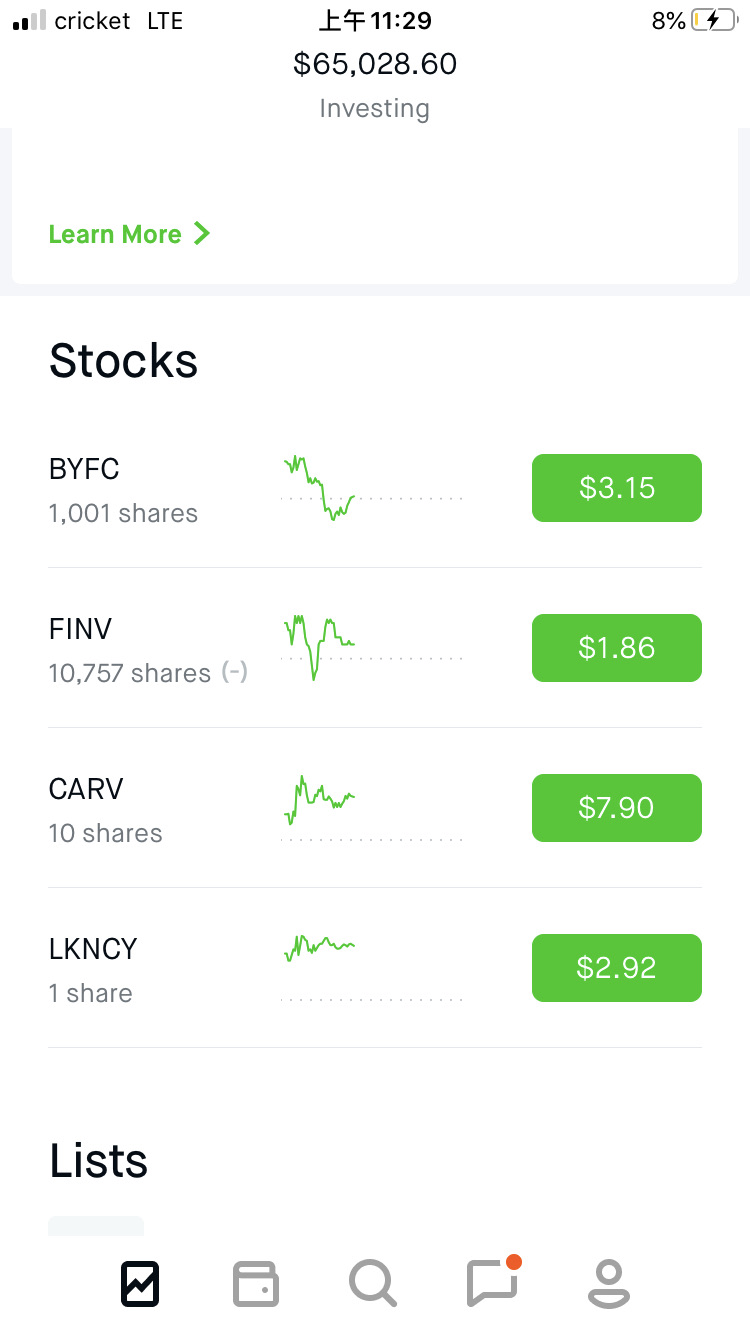Tap the Learn More link

tap(115, 234)
